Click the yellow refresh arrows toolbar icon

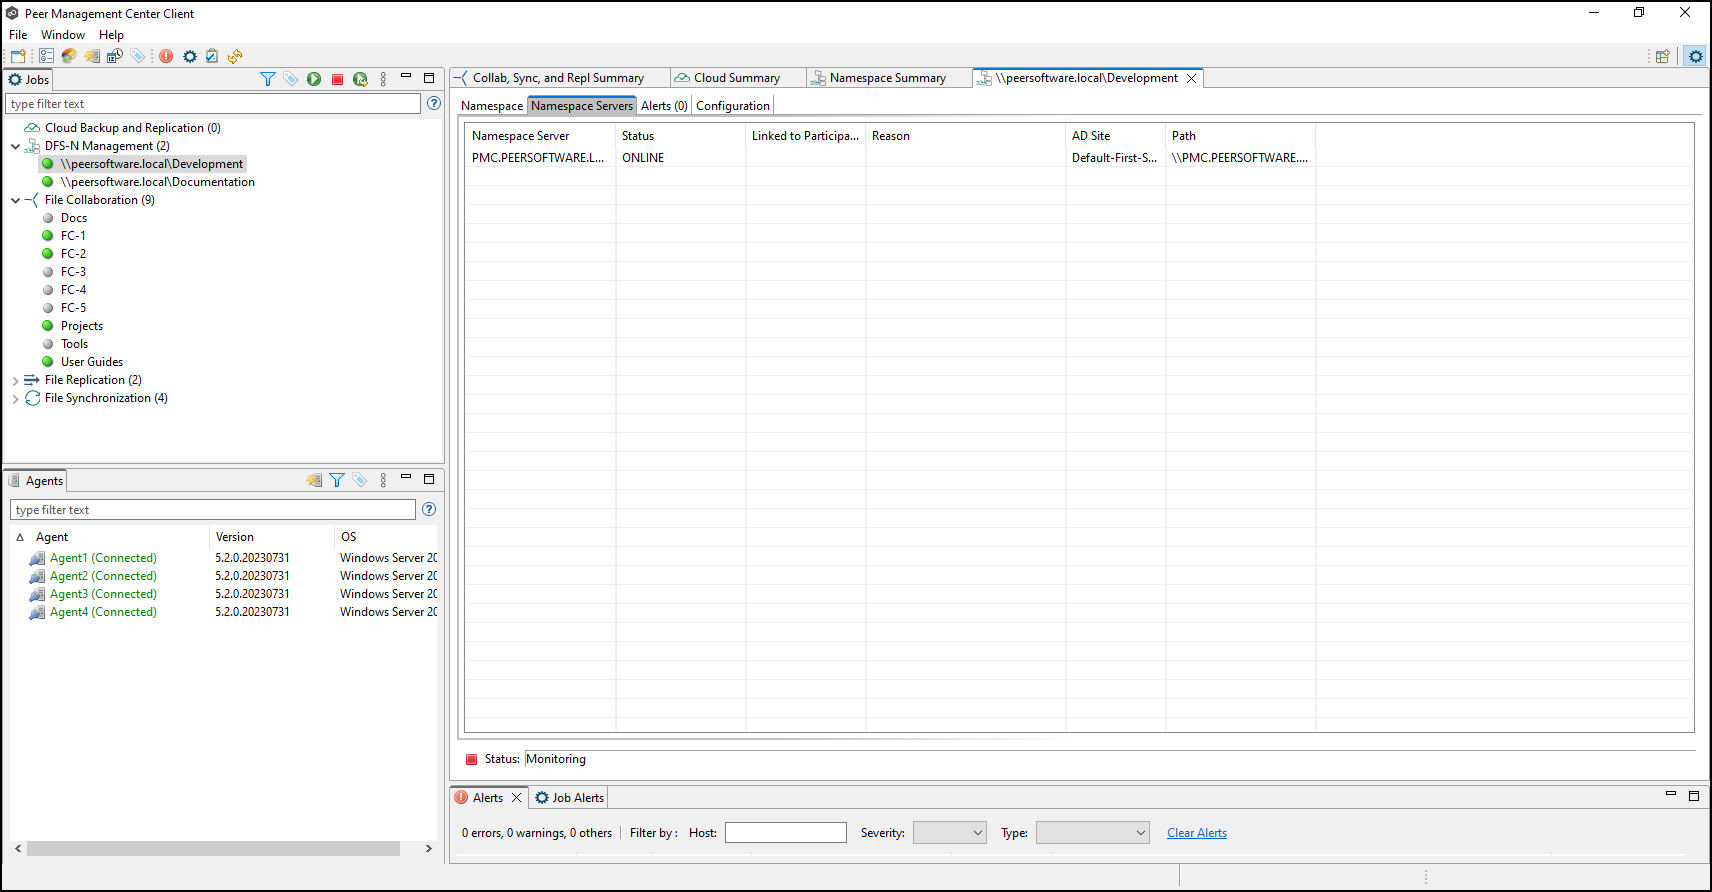tap(235, 56)
